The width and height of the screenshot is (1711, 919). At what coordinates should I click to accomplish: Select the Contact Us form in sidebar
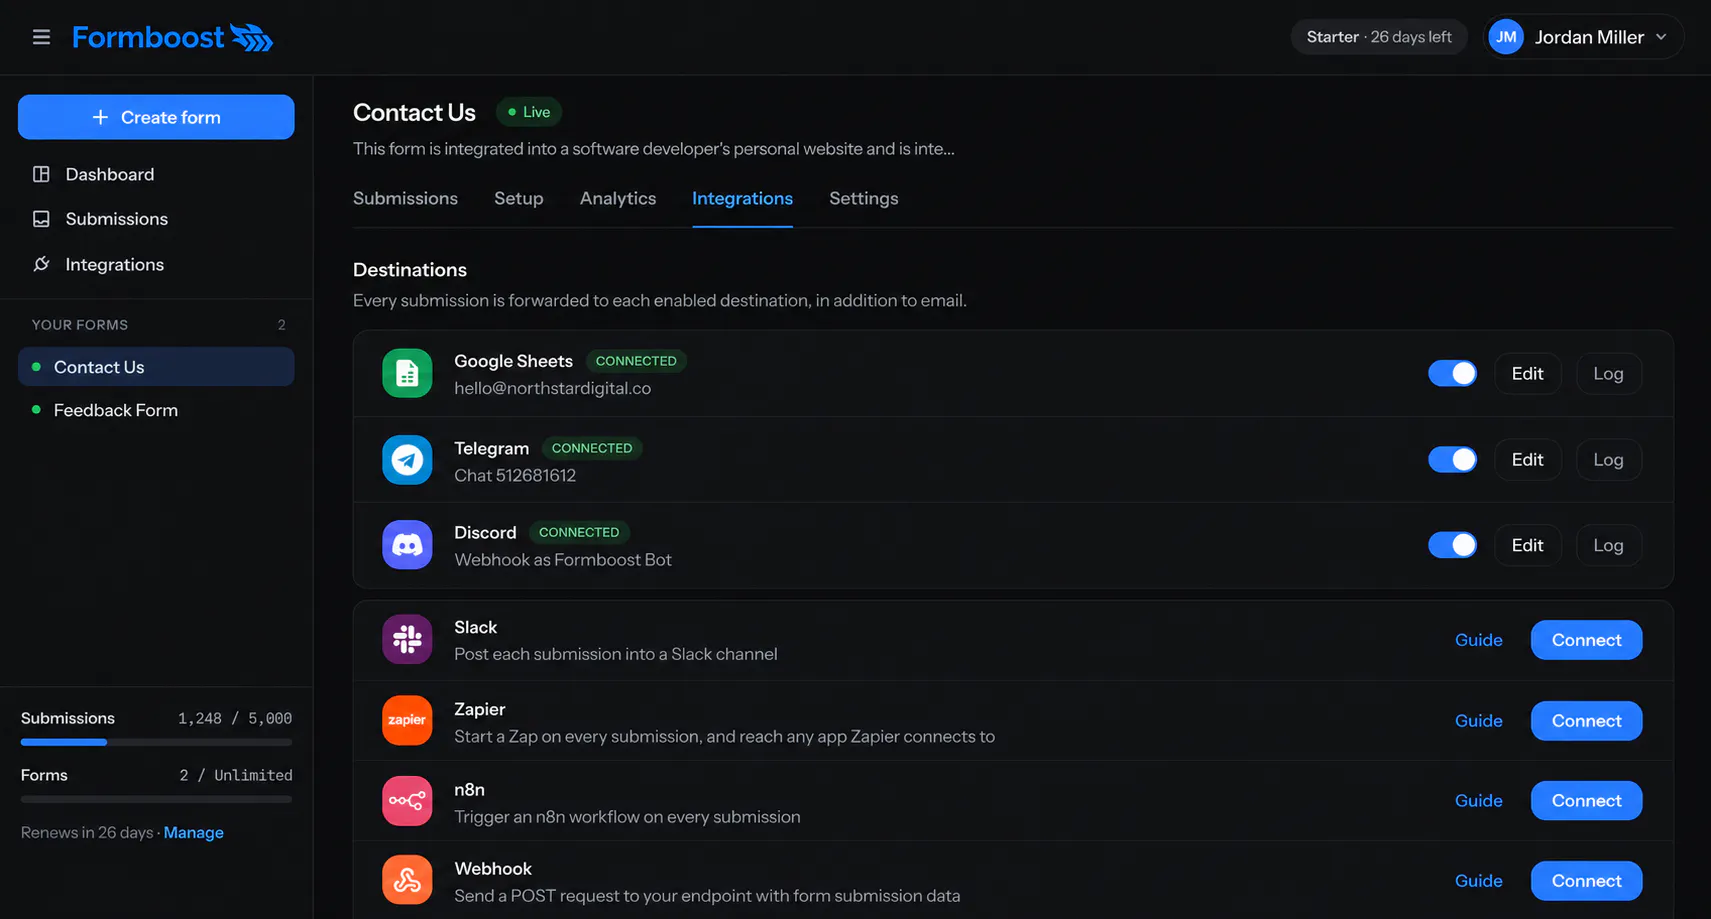(x=156, y=367)
